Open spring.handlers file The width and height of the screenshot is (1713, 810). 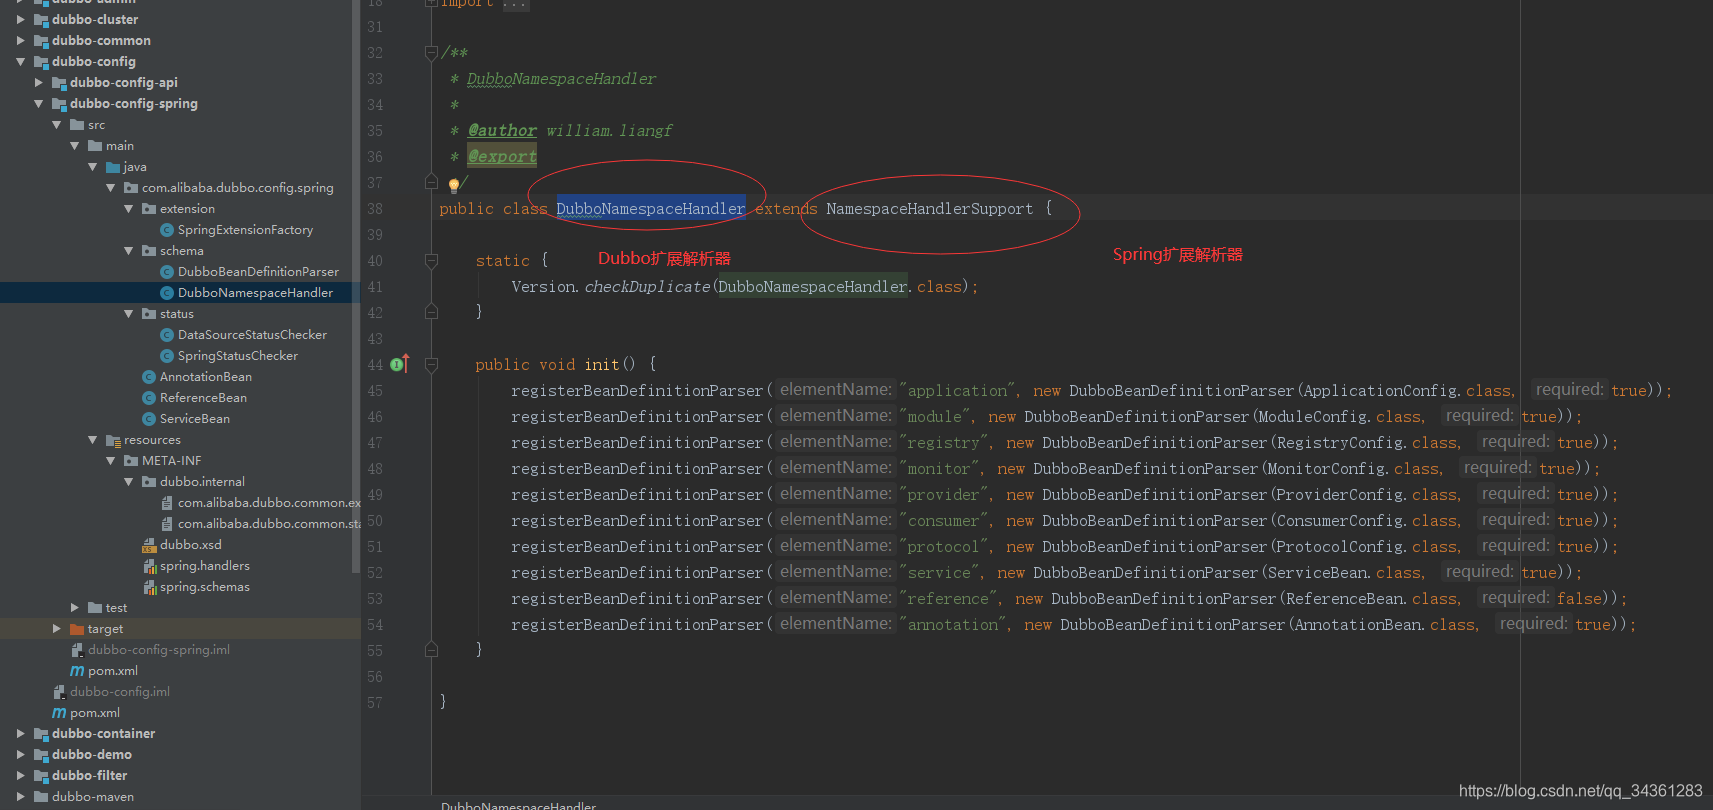[205, 566]
